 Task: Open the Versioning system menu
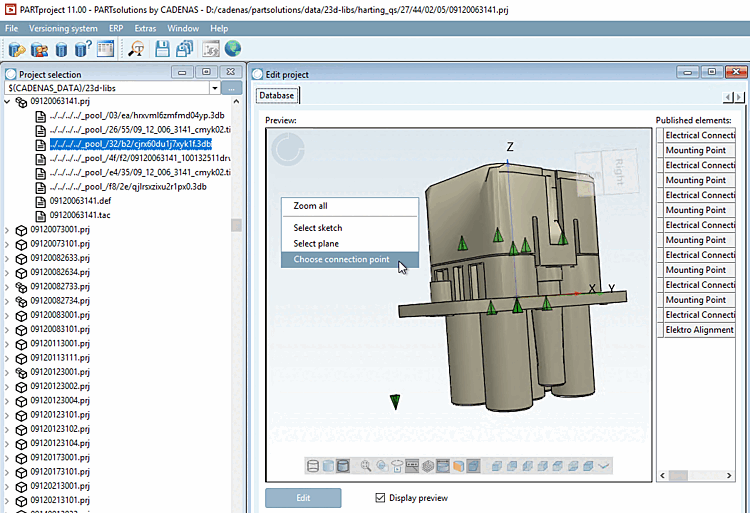64,28
